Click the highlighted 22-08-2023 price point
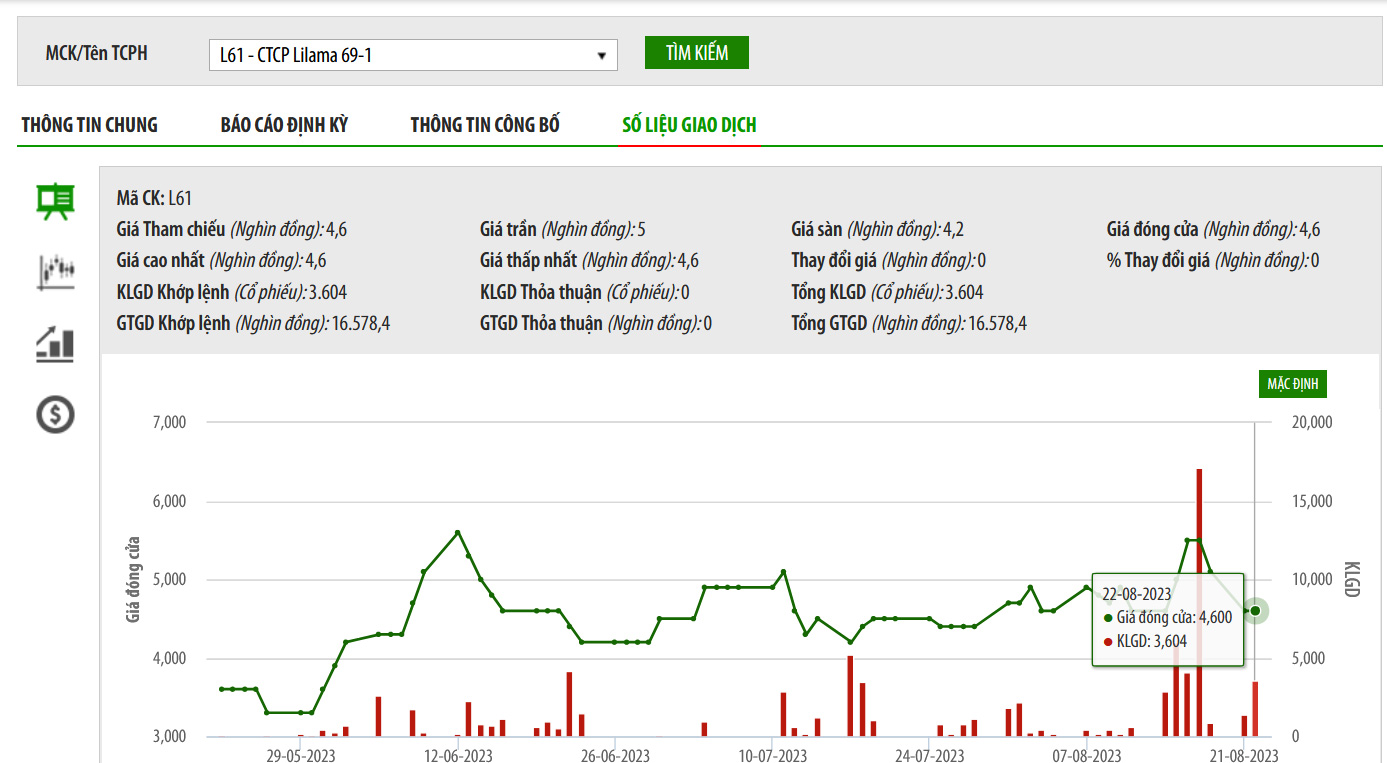1387x763 pixels. (x=1256, y=611)
